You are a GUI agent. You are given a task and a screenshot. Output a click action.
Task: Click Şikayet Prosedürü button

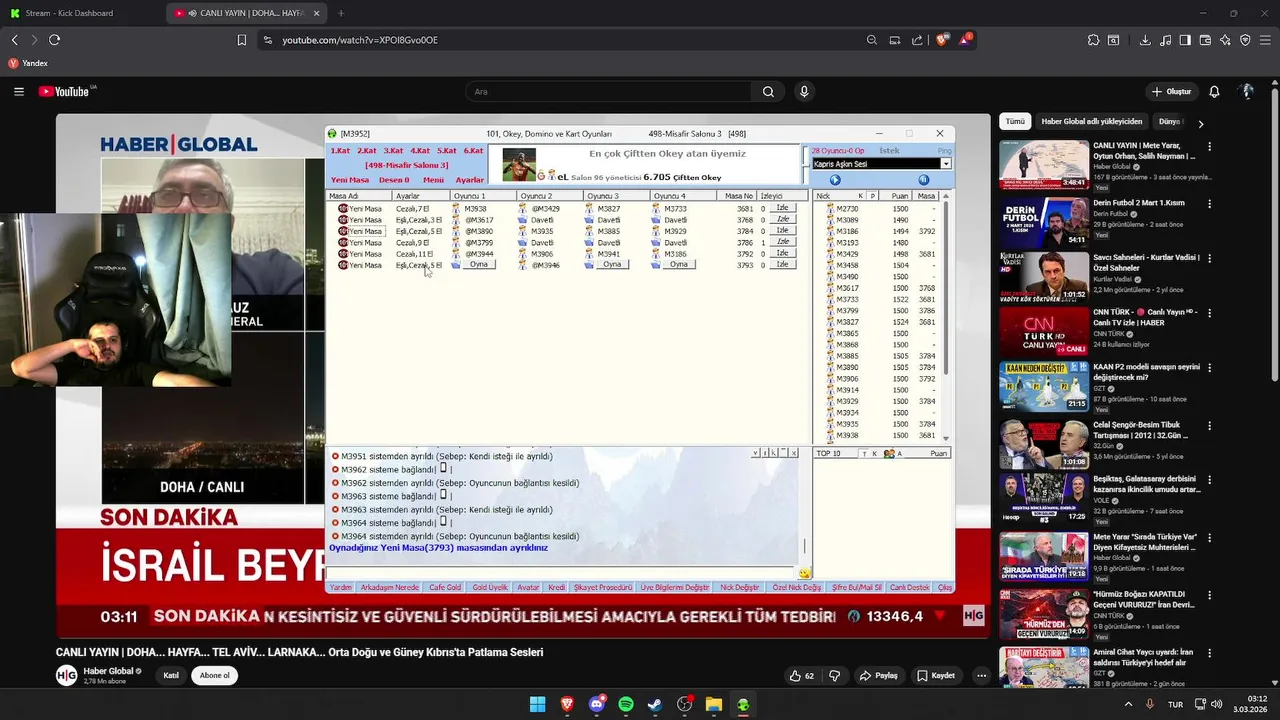click(x=603, y=588)
